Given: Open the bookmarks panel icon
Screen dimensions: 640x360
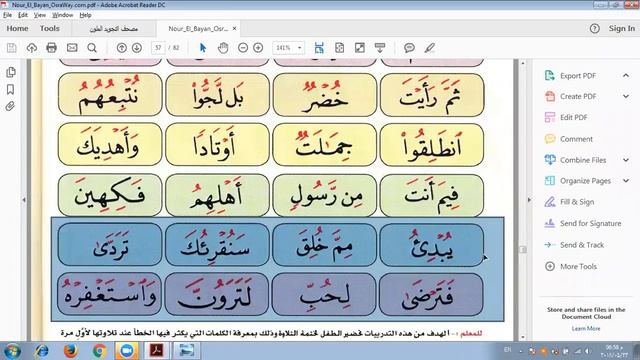Looking at the screenshot, I should click(11, 89).
